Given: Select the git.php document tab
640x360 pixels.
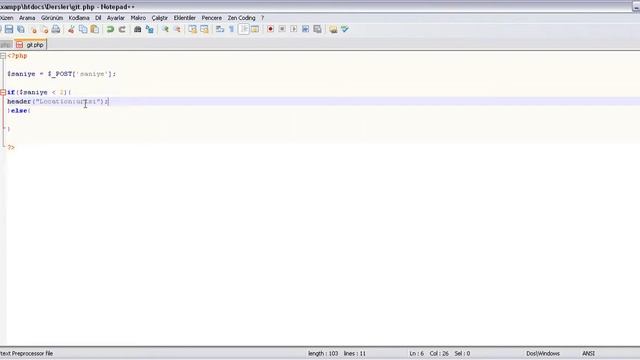Looking at the screenshot, I should pyautogui.click(x=30, y=45).
